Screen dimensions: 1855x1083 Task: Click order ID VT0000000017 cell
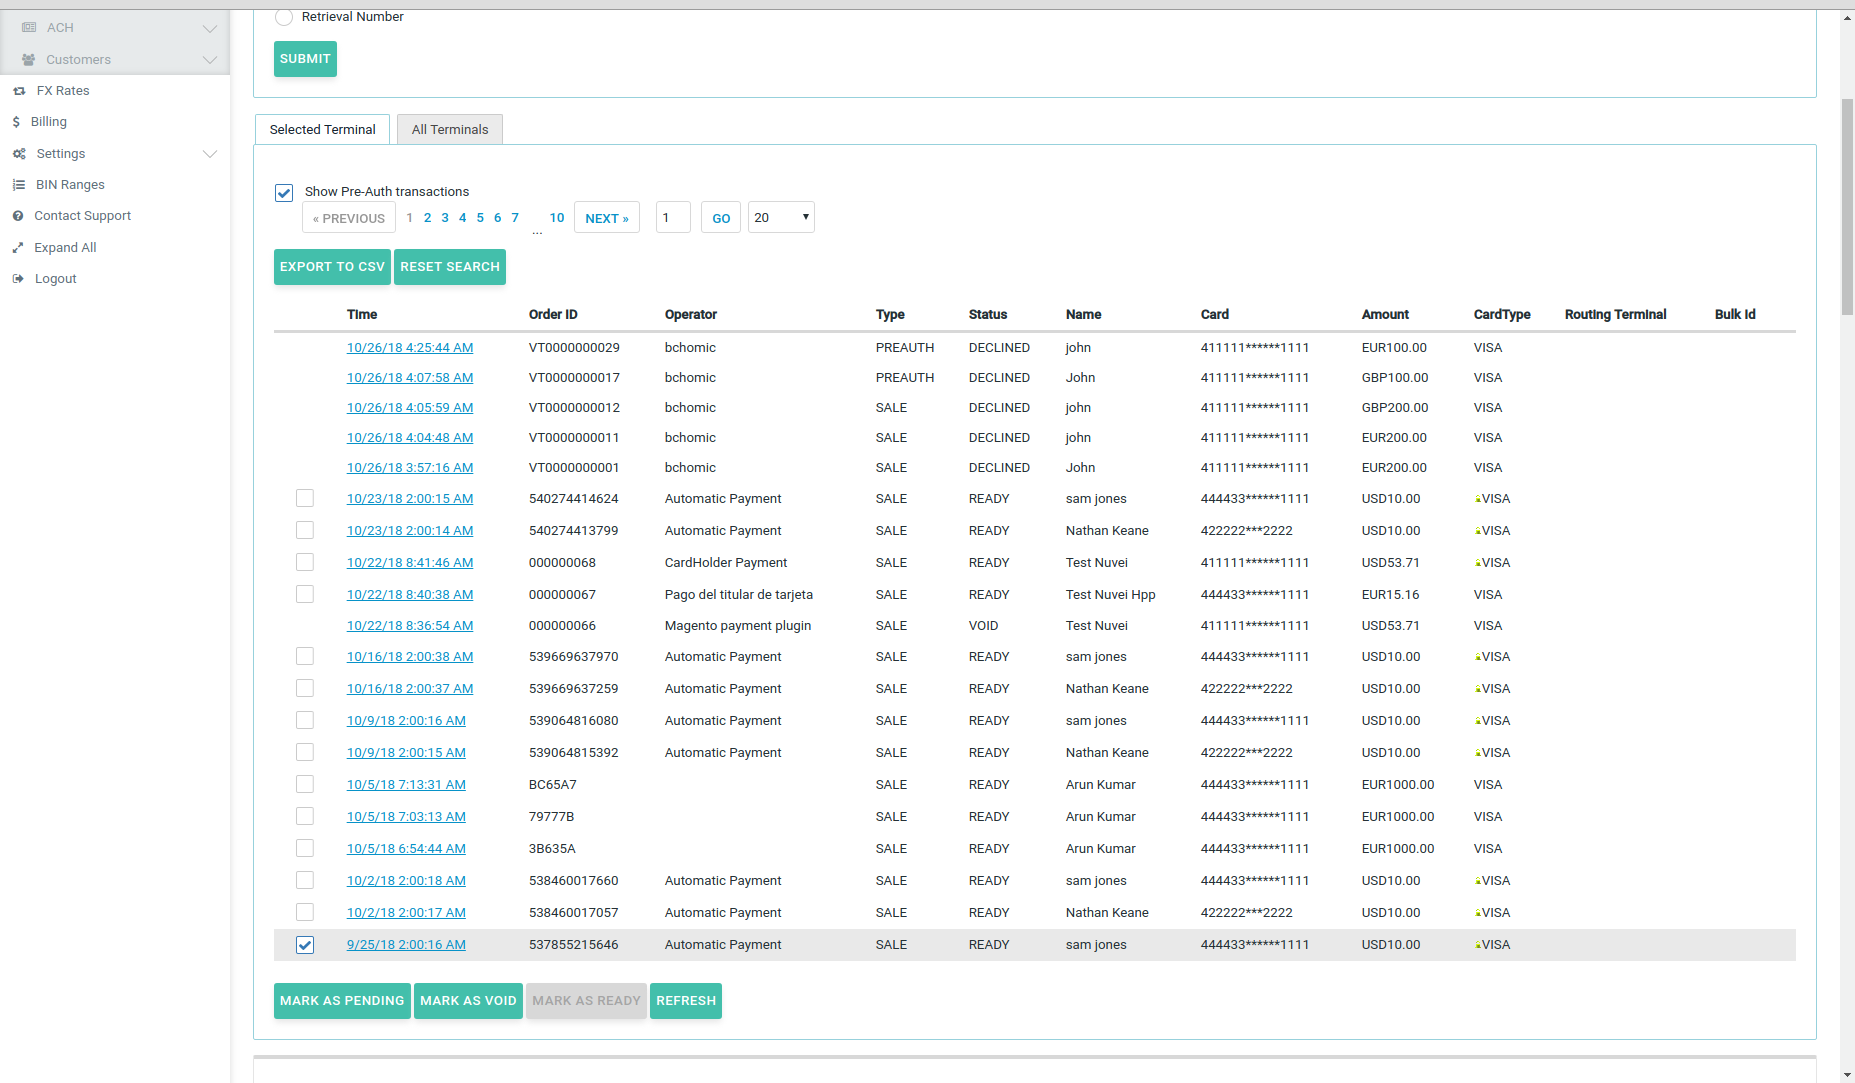pos(574,378)
